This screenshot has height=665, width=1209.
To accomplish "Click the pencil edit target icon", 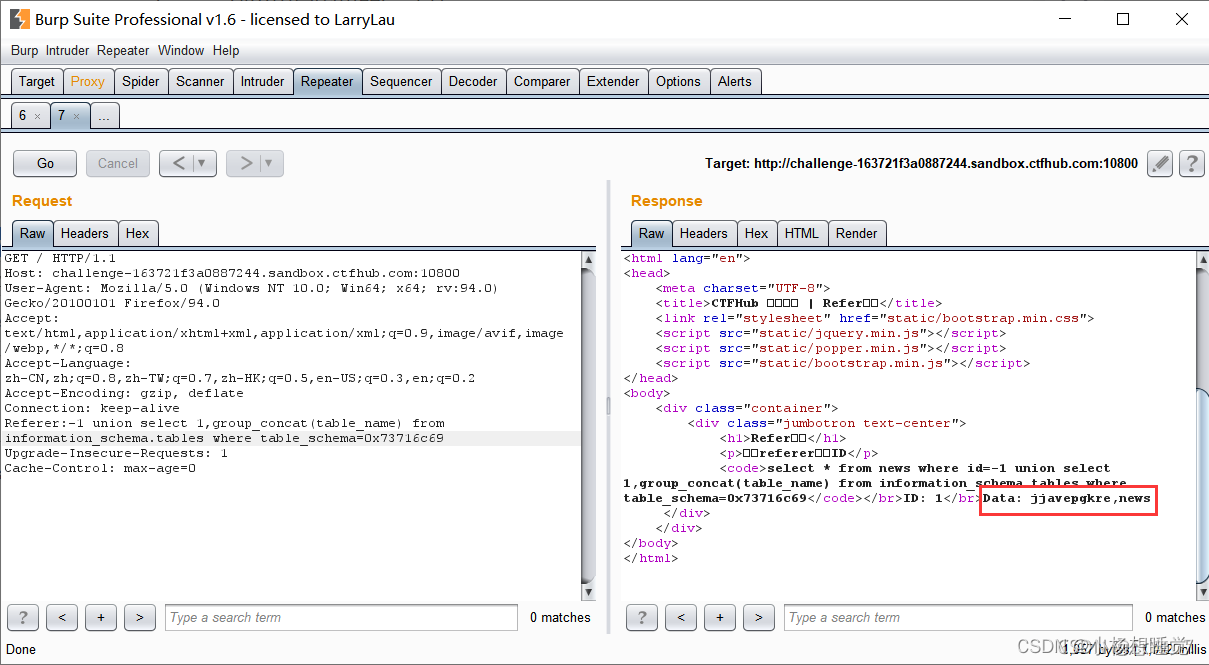I will (x=1159, y=163).
